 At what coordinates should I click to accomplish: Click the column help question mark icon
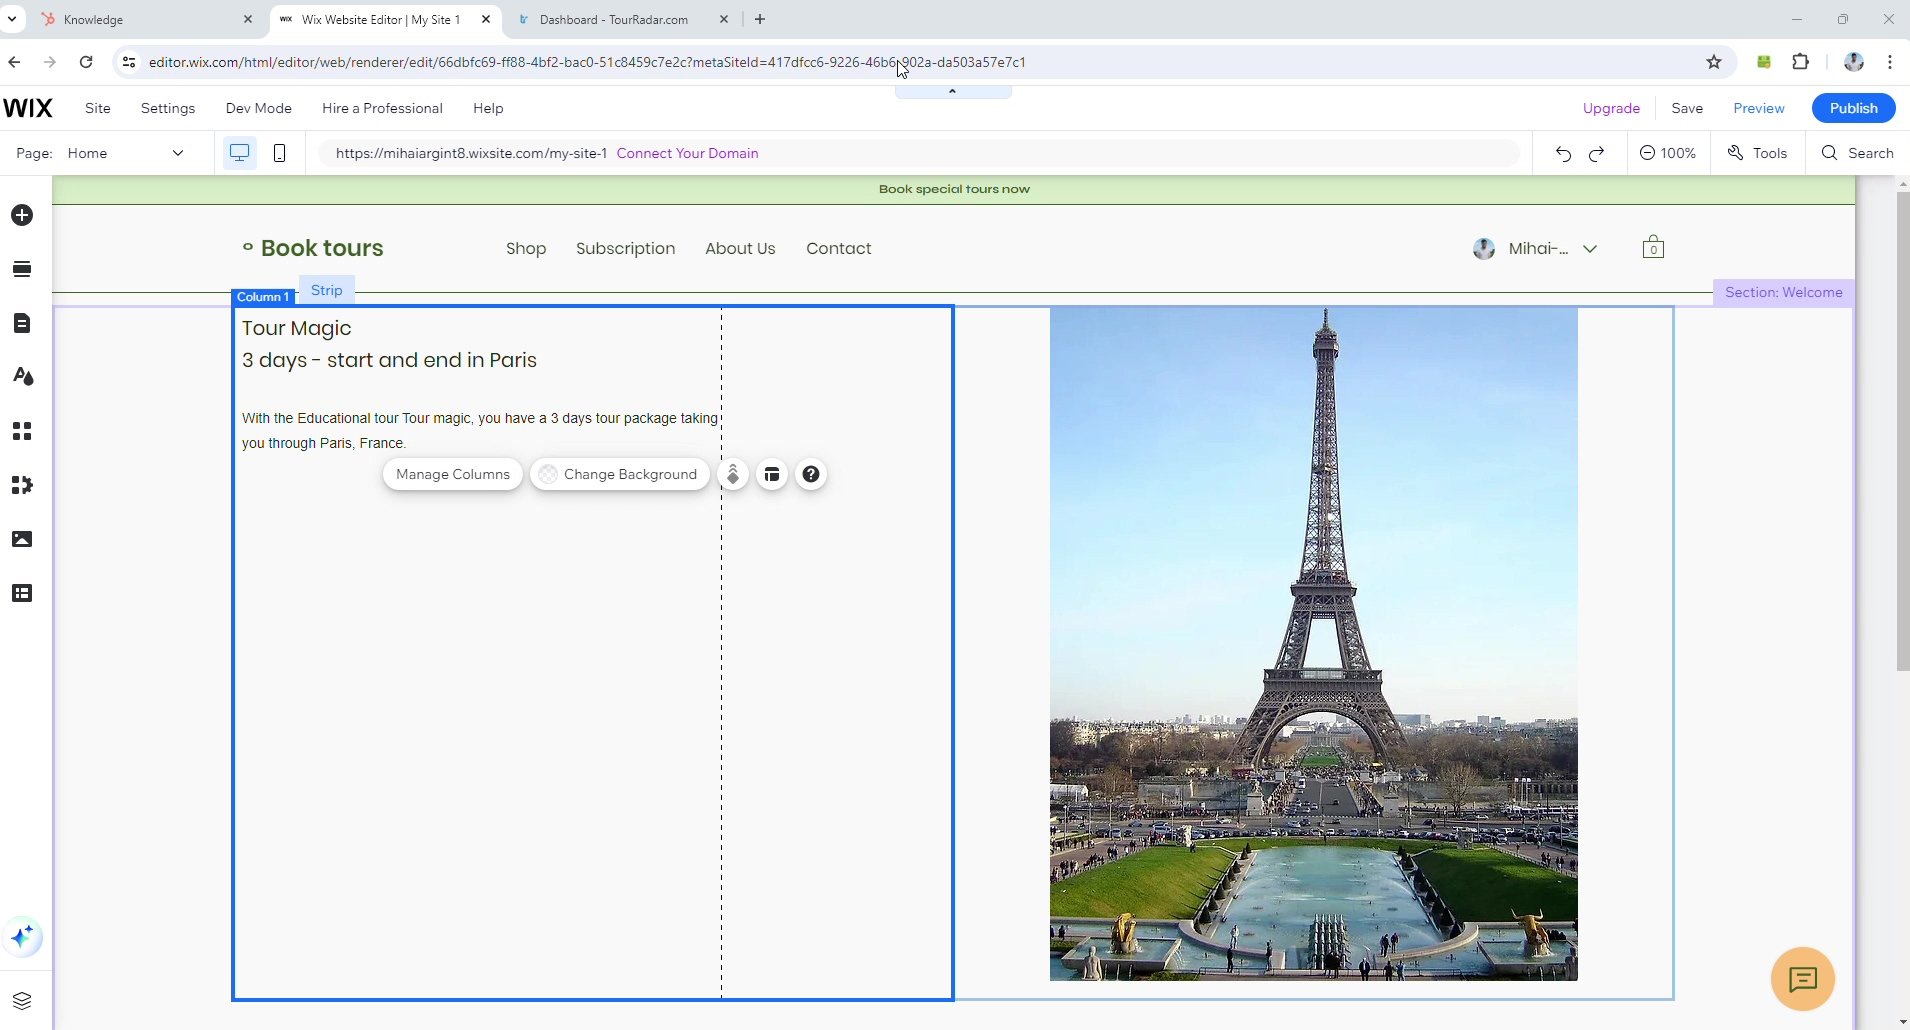point(811,474)
